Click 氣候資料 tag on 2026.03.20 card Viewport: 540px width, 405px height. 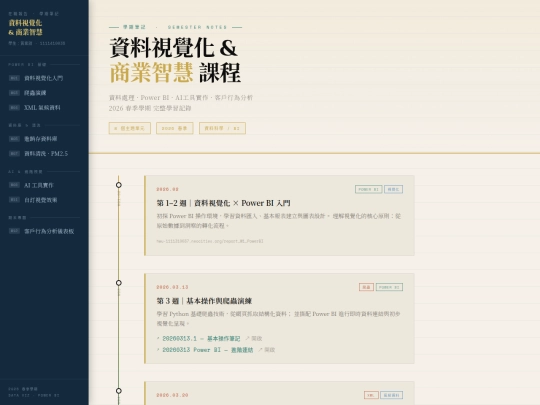(x=391, y=395)
